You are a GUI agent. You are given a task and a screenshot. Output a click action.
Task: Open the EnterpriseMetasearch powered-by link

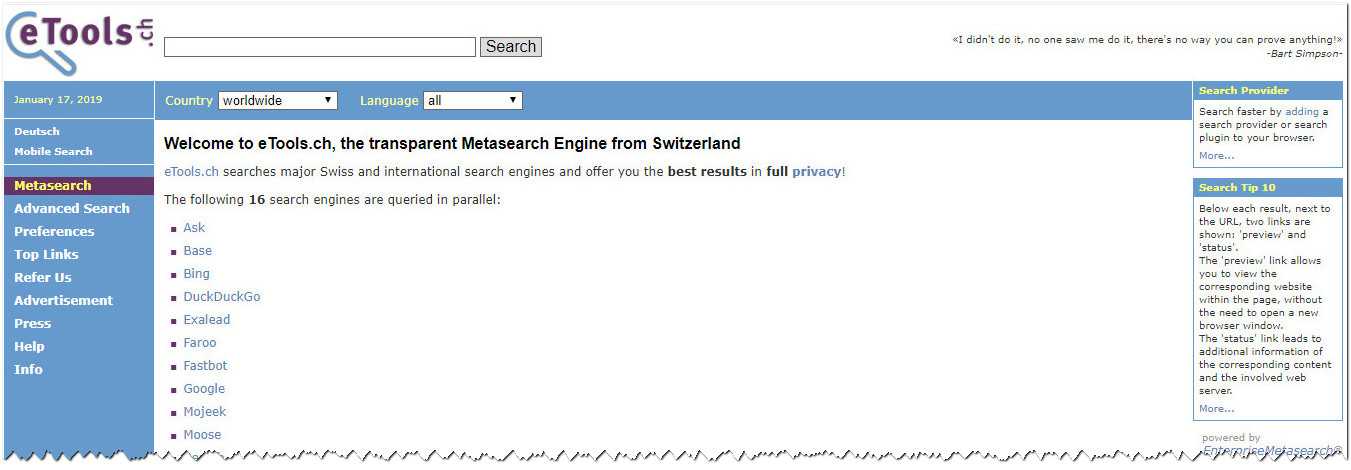point(1272,451)
